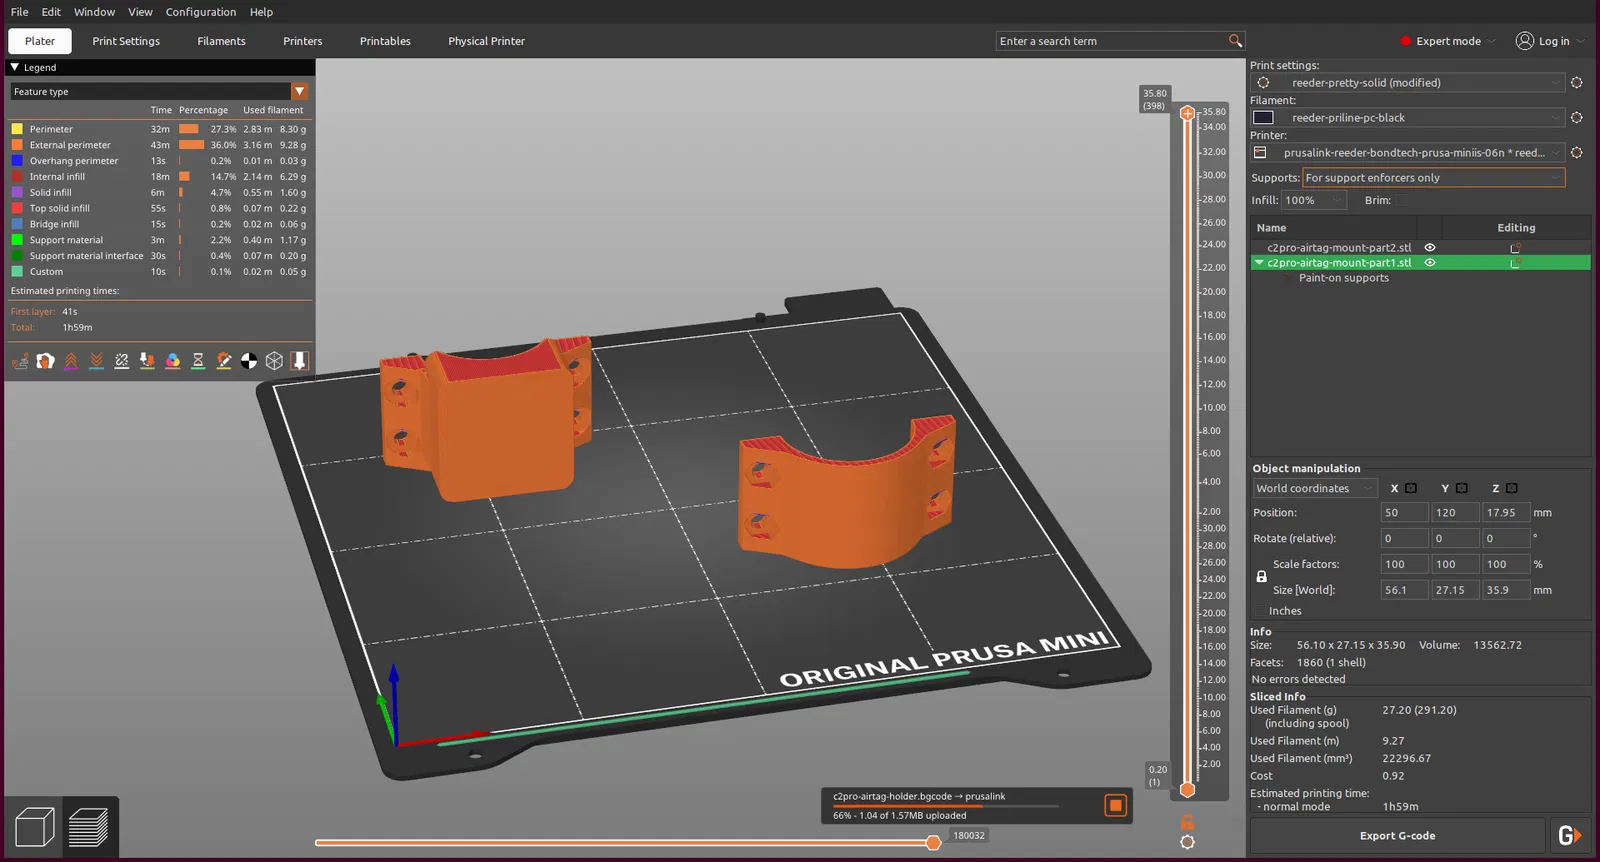
Task: Open the Configuration menu
Action: tap(201, 12)
